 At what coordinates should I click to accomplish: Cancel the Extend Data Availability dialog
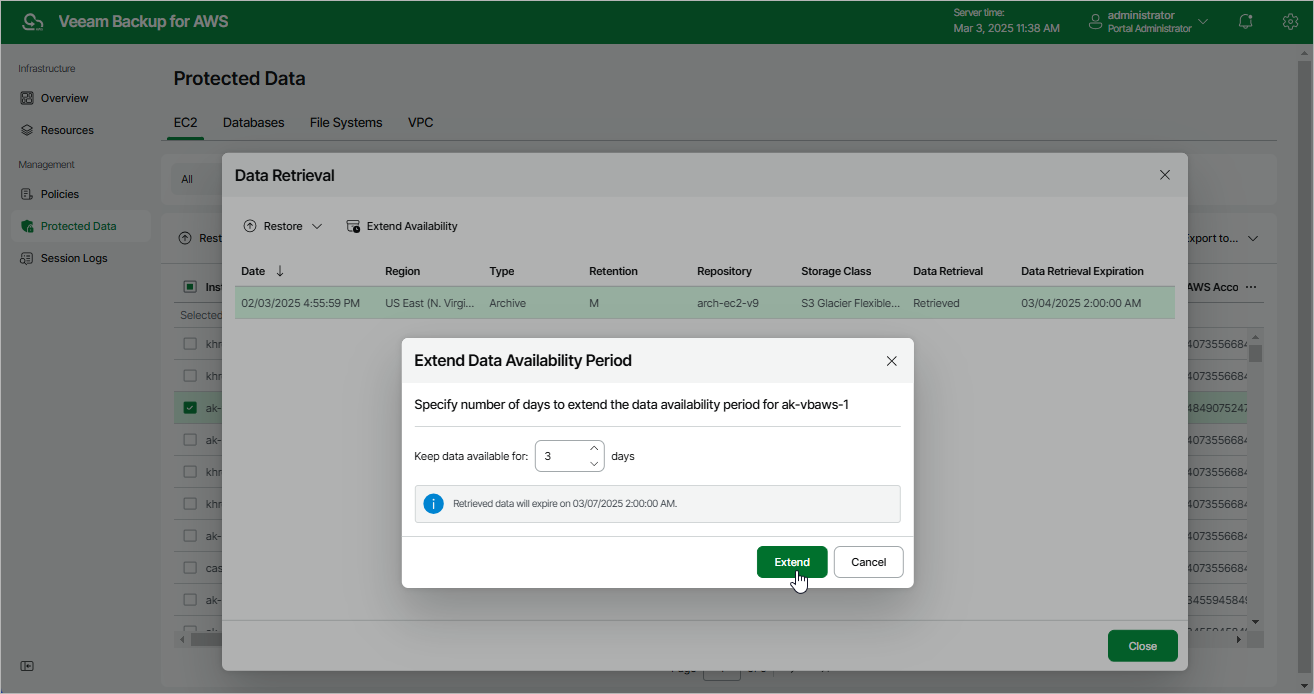click(868, 562)
